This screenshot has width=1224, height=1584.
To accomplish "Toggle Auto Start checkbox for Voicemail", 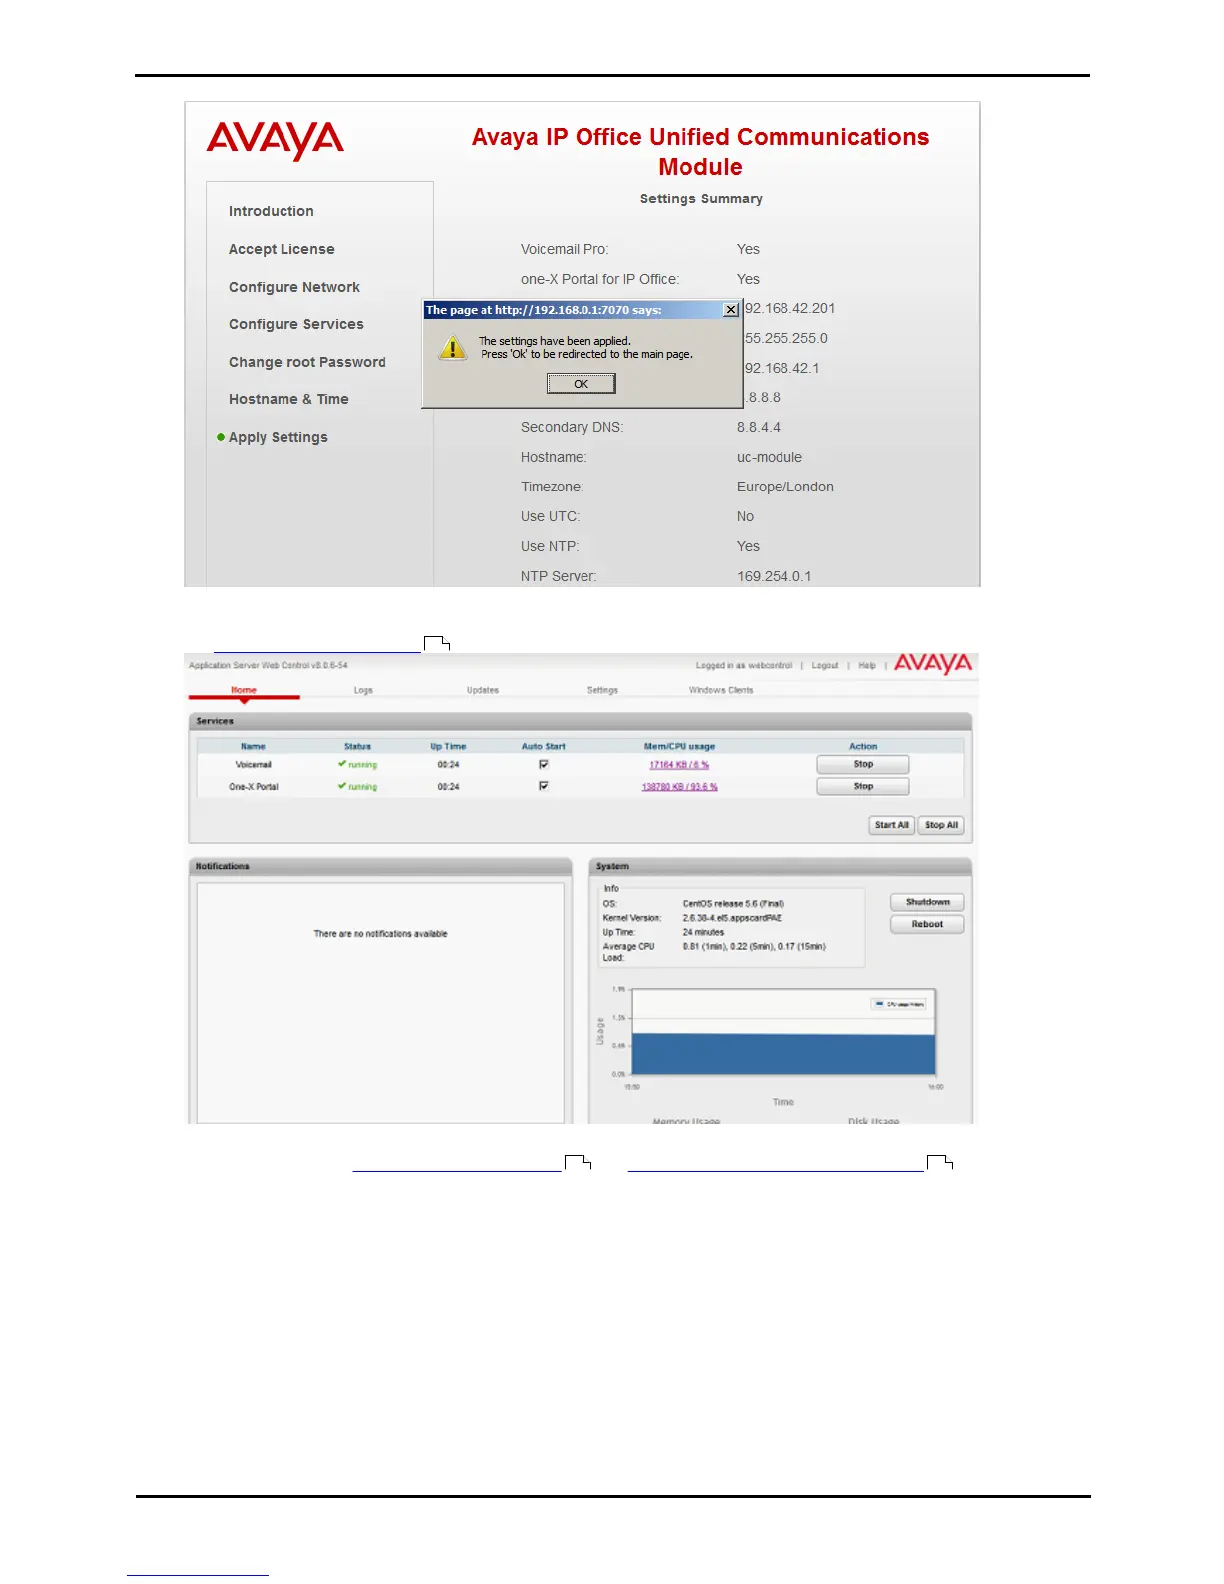I will point(544,764).
